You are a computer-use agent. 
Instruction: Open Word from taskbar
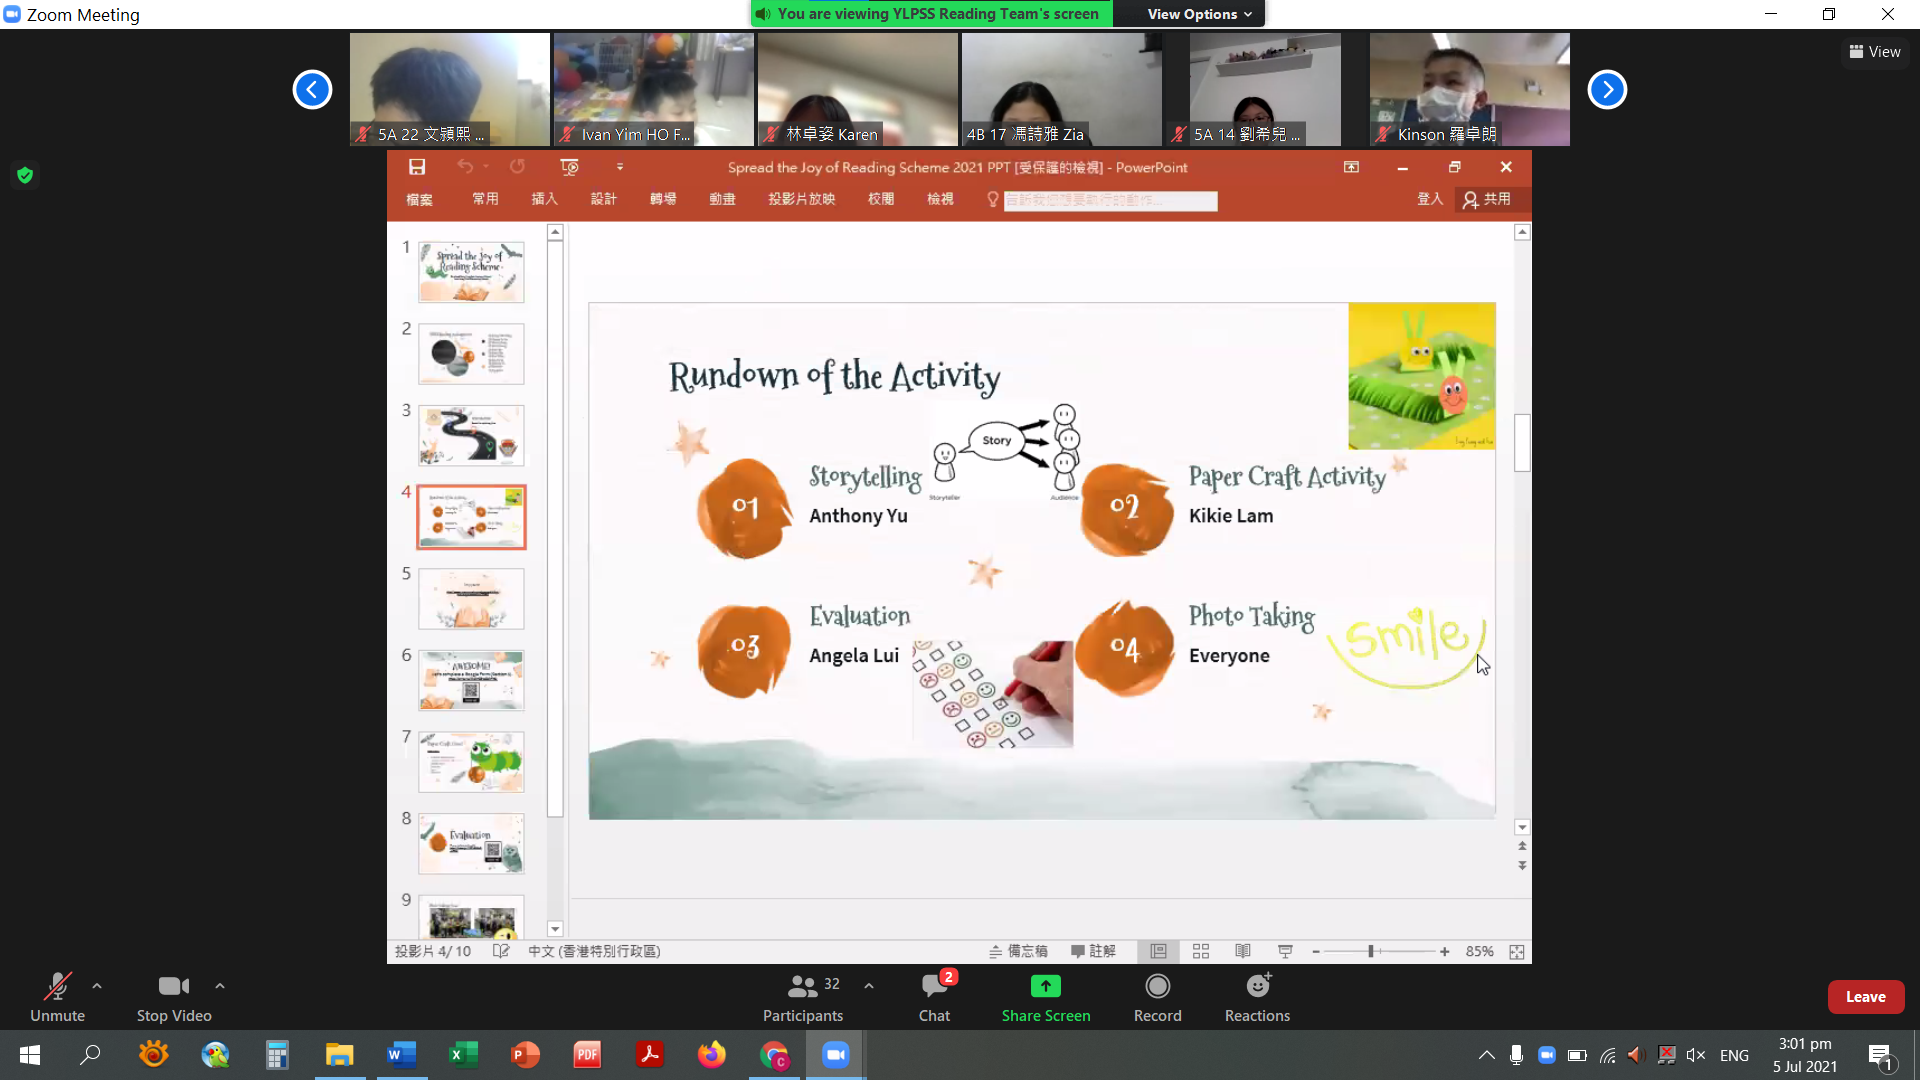tap(401, 1055)
